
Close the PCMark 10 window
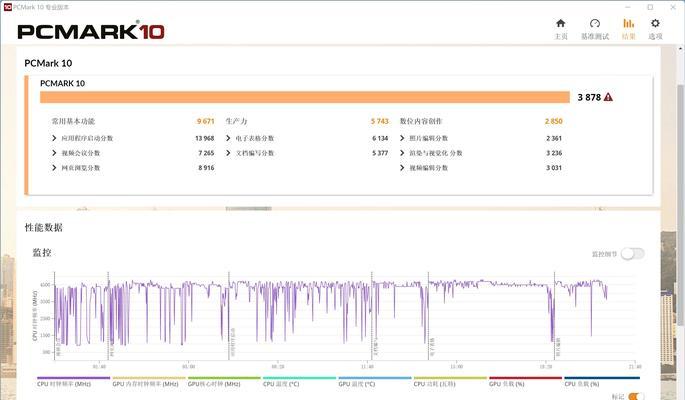coord(673,7)
